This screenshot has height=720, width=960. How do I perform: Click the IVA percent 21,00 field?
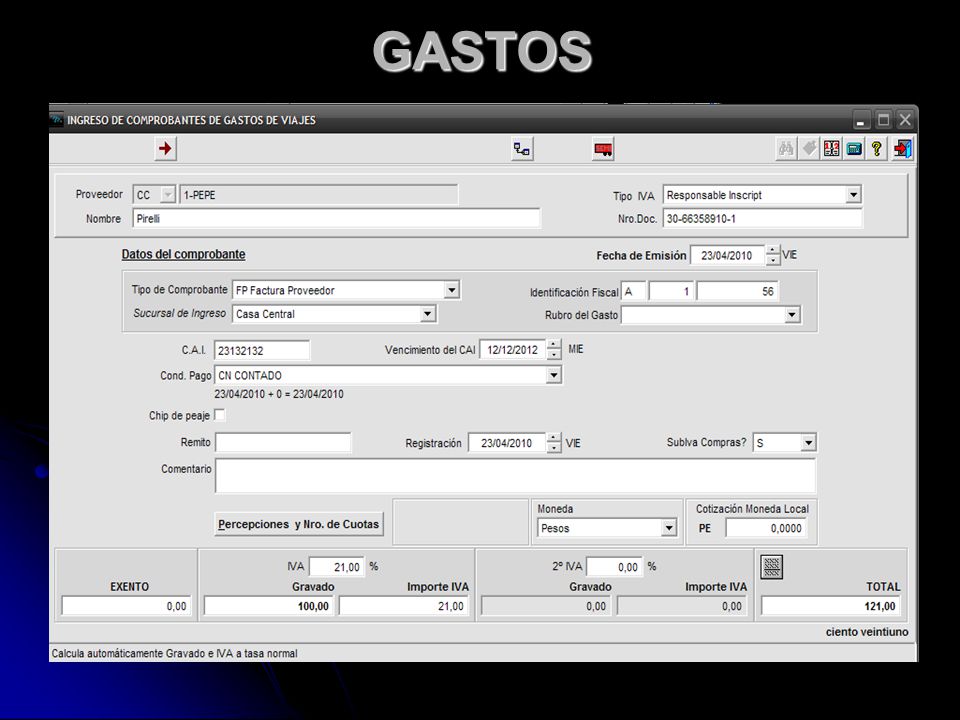tap(336, 567)
